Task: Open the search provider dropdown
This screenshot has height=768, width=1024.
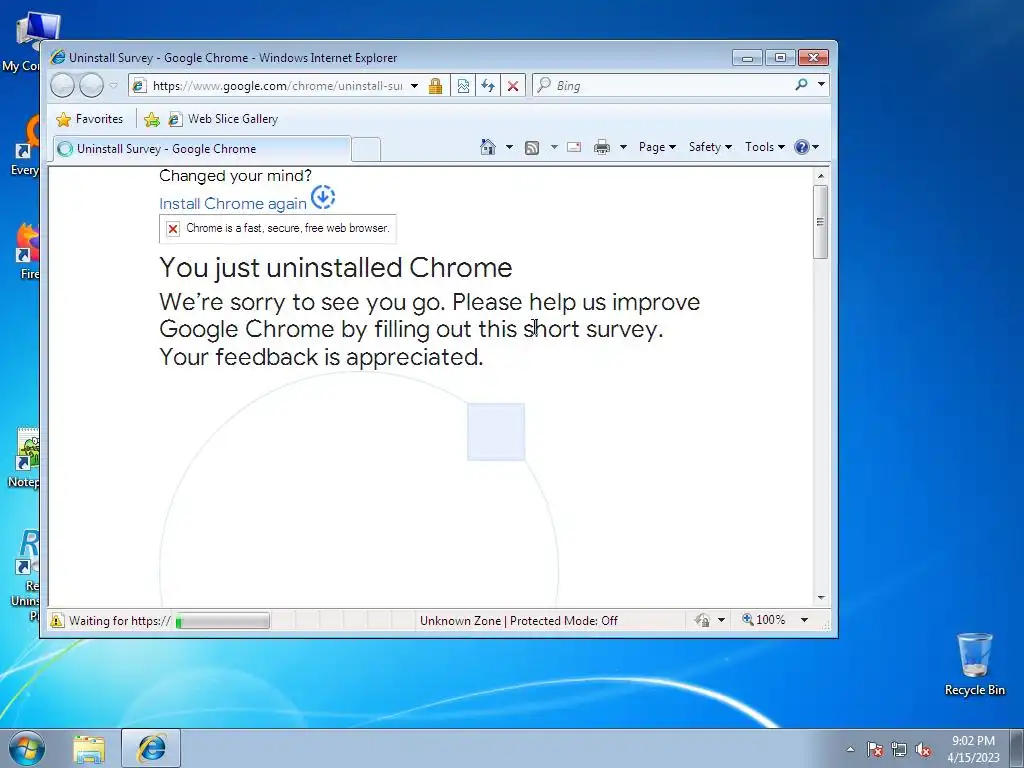Action: pos(821,84)
